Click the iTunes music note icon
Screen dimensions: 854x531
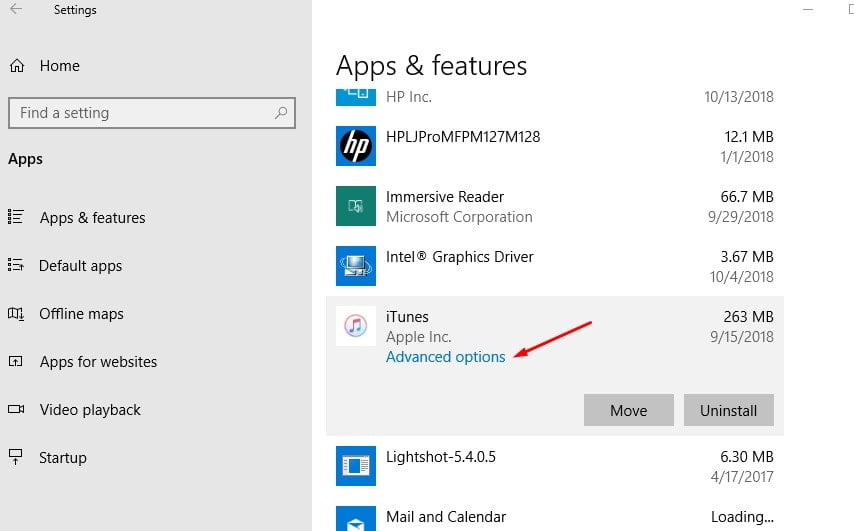pos(356,326)
